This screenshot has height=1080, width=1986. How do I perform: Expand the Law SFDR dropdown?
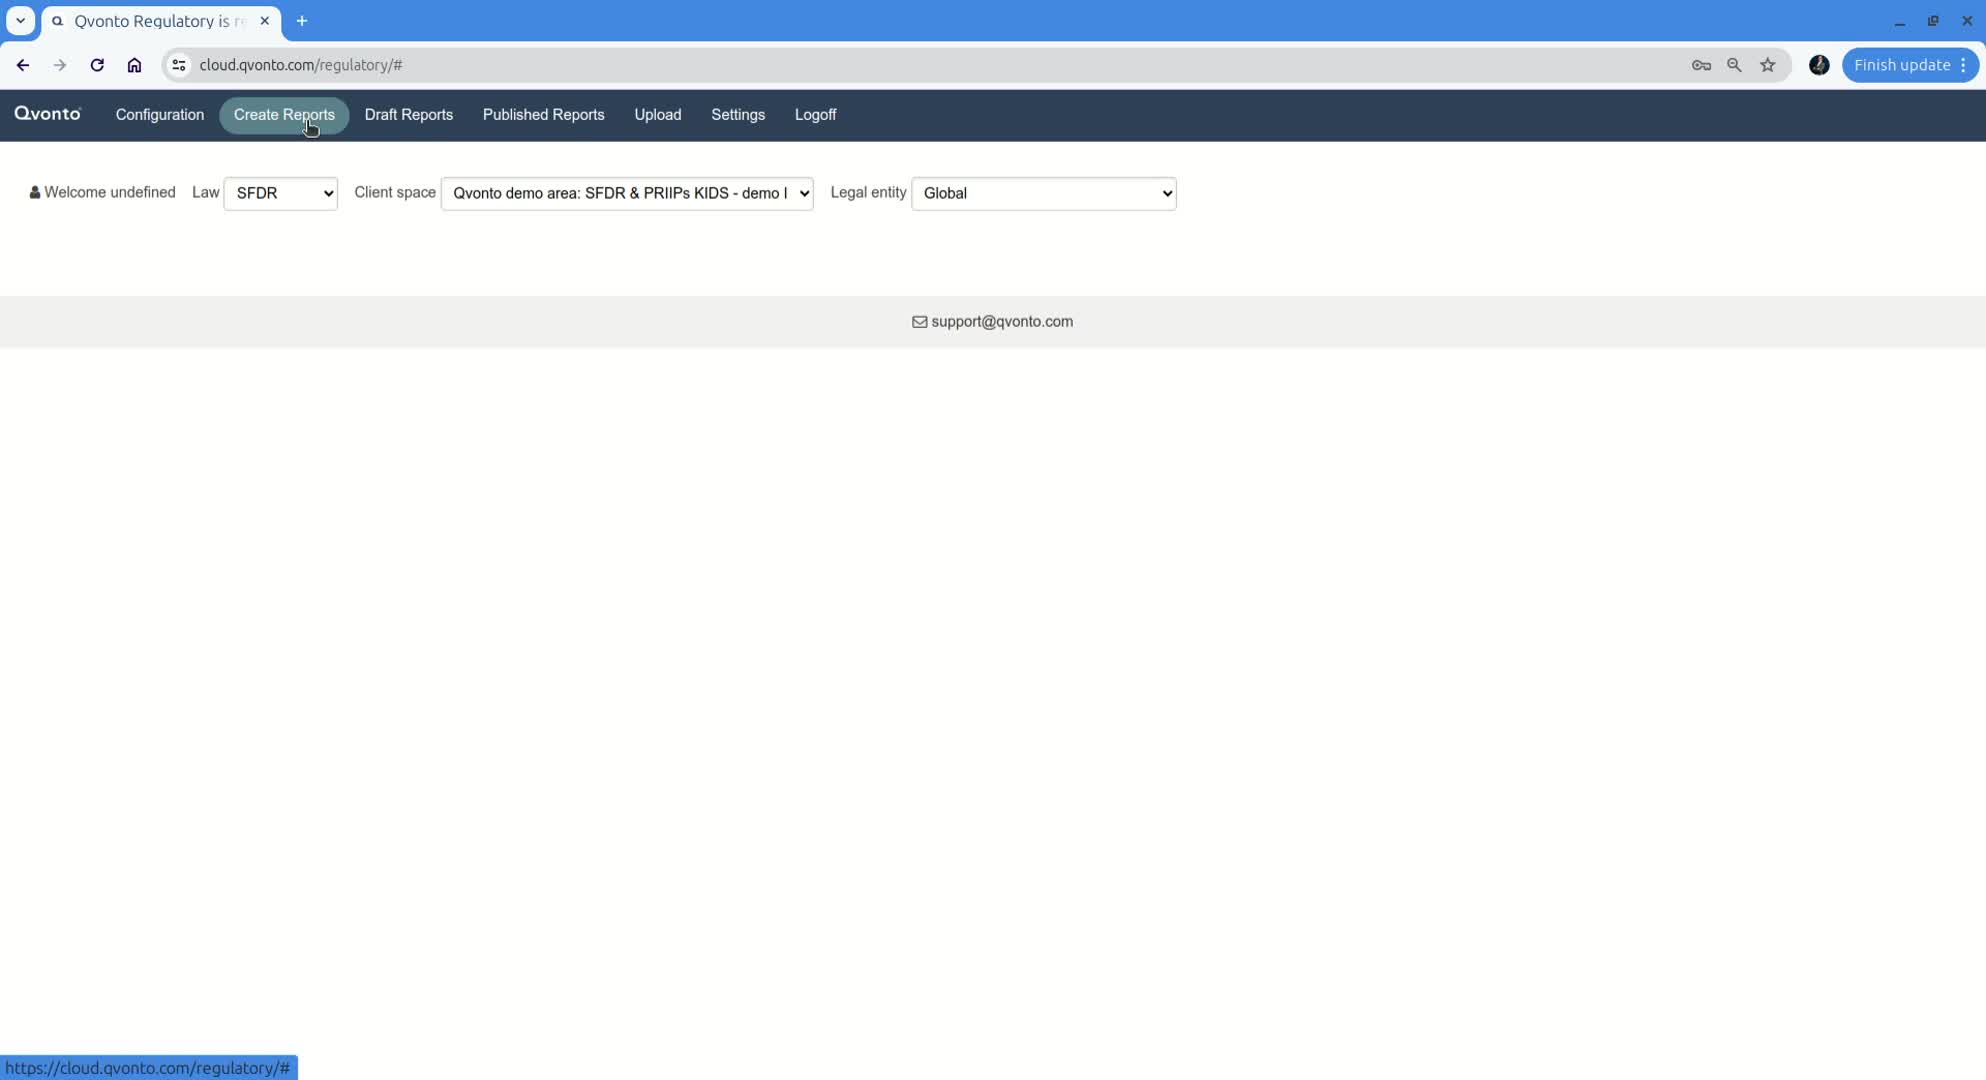(281, 194)
